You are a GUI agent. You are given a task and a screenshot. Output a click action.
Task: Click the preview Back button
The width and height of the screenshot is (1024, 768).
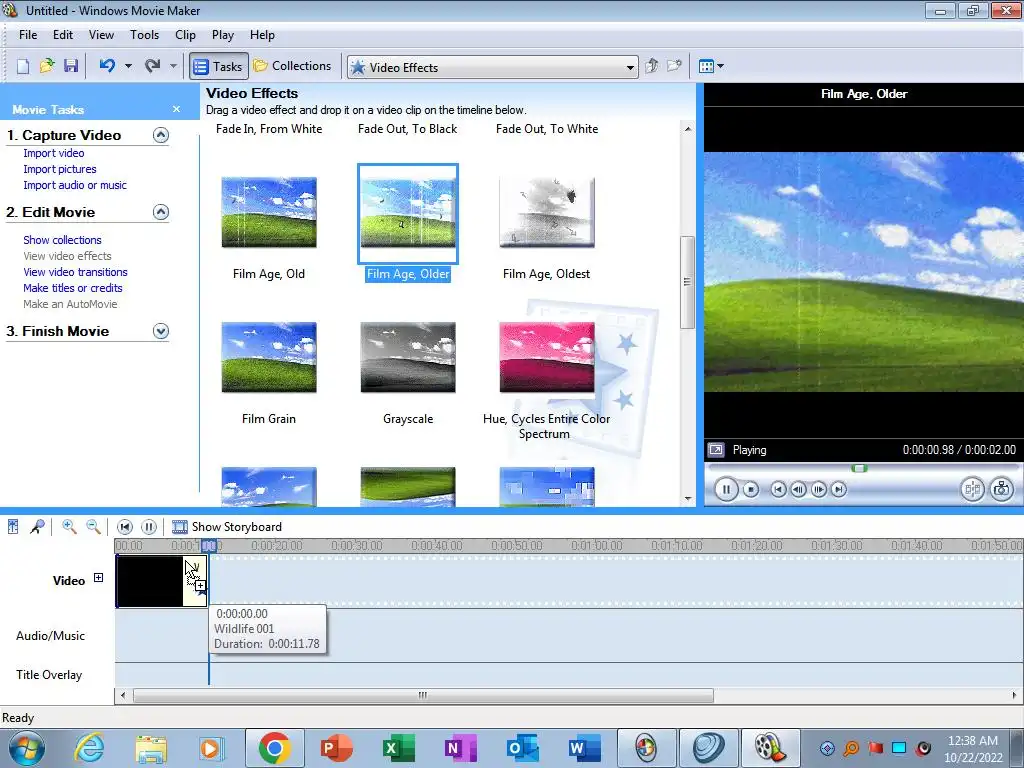pyautogui.click(x=778, y=489)
